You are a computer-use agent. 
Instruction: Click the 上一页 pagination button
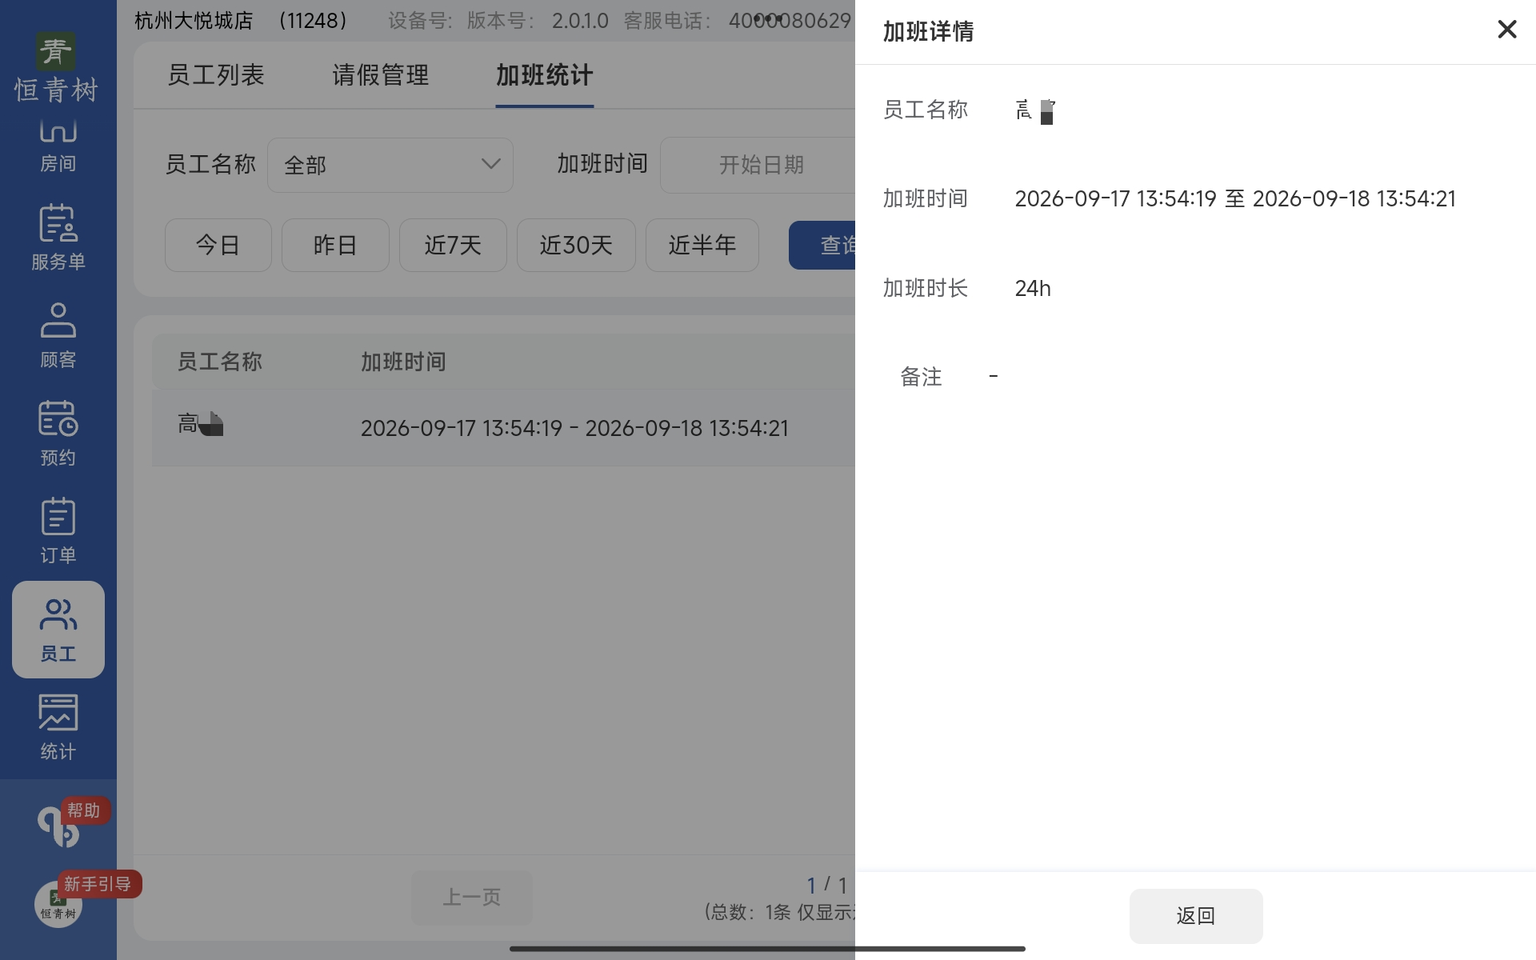(472, 898)
